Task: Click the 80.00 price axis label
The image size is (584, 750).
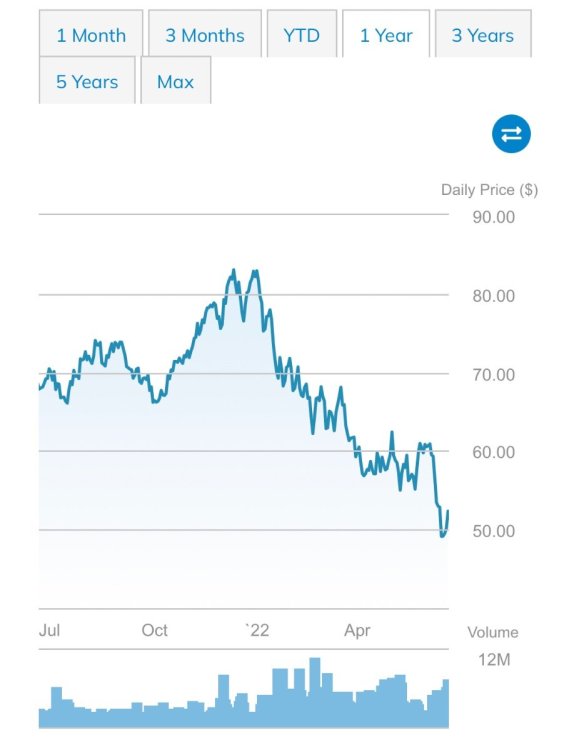Action: click(494, 296)
